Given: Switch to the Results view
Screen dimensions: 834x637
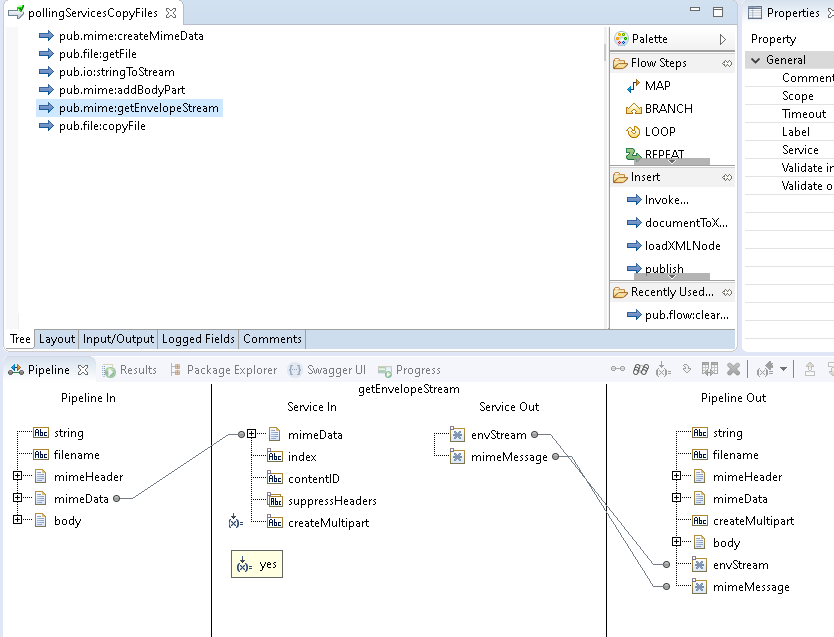Looking at the screenshot, I should click(x=136, y=369).
